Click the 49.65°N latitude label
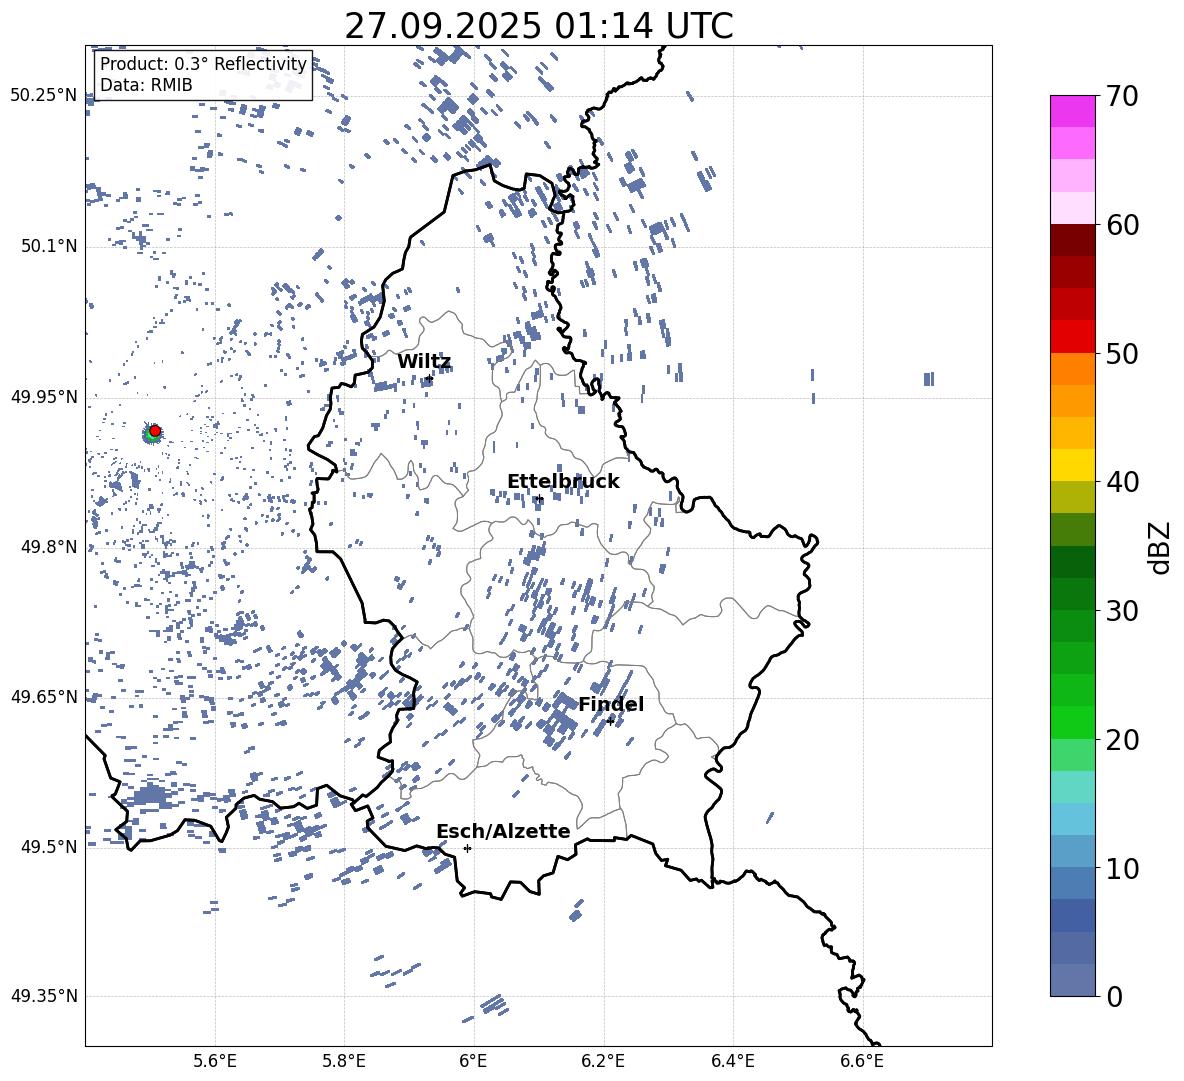 (44, 696)
